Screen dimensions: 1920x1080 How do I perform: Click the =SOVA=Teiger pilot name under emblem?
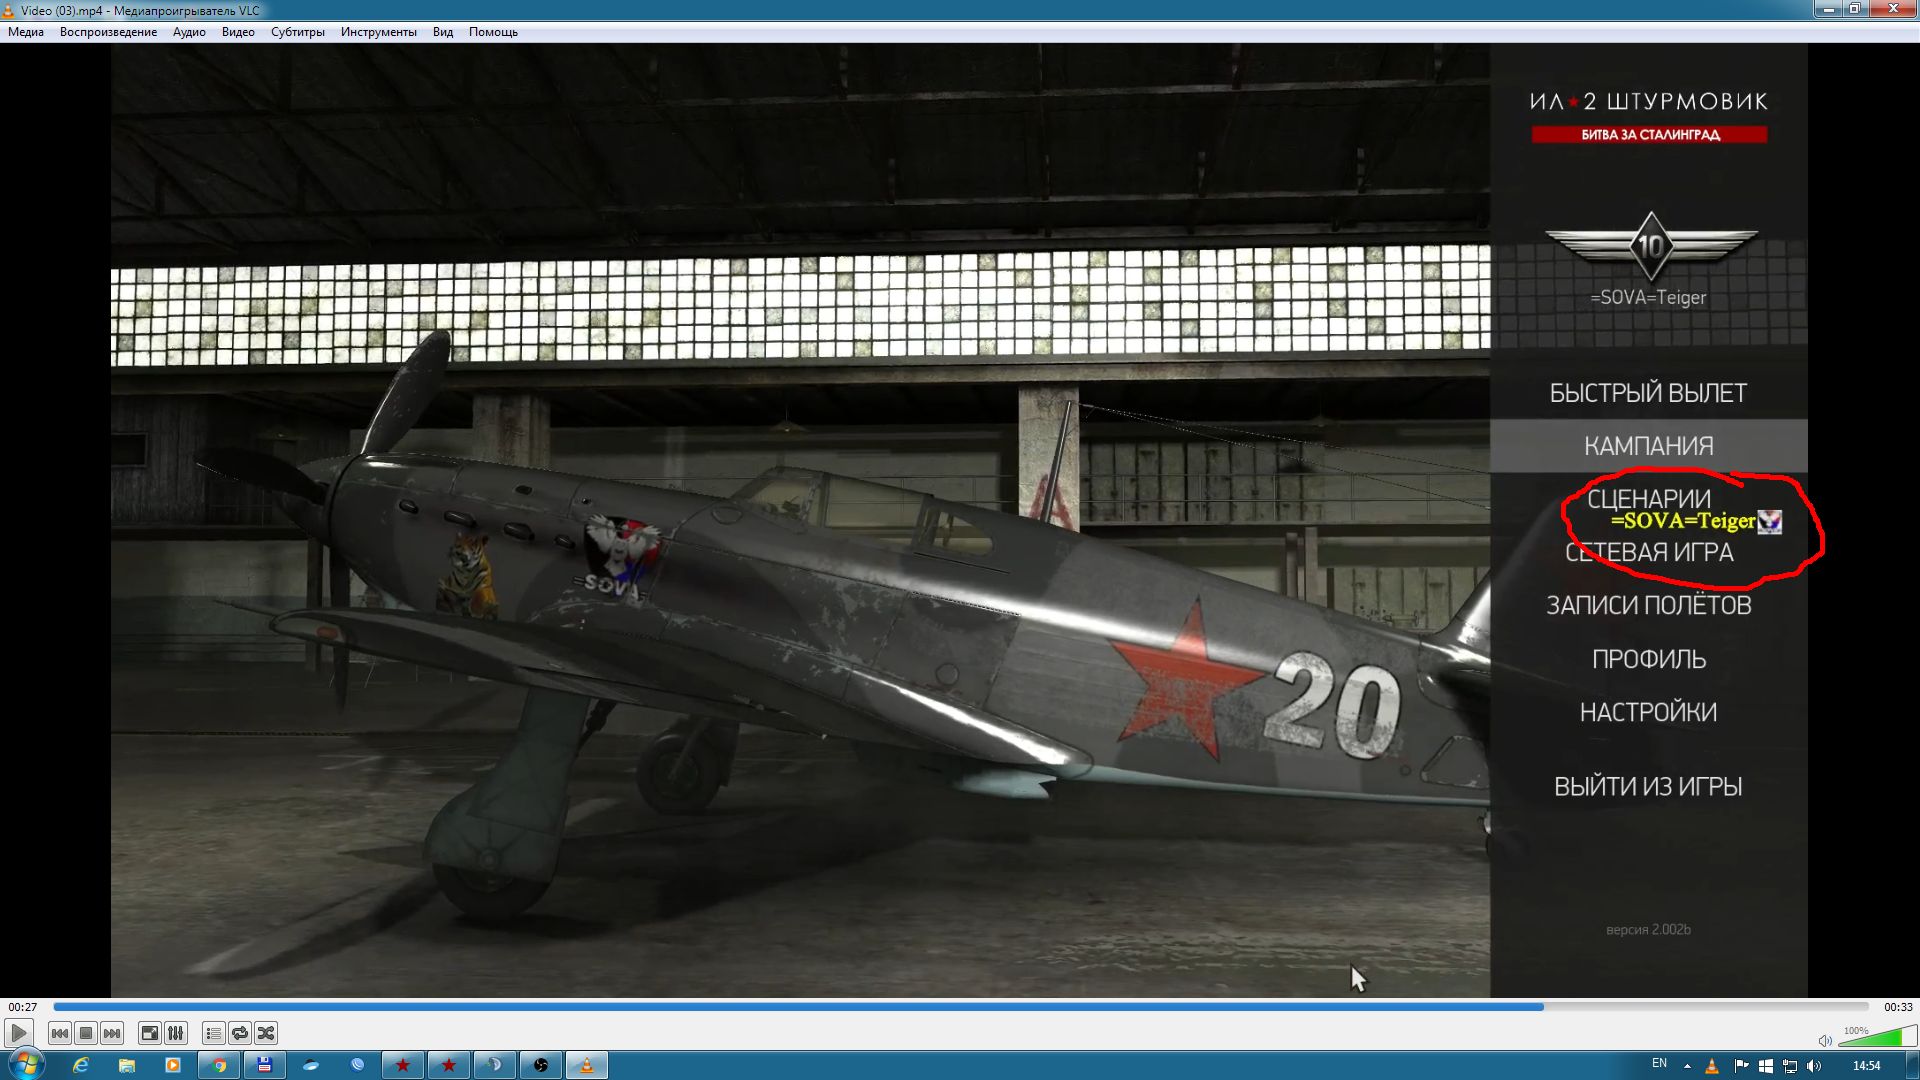(x=1648, y=297)
